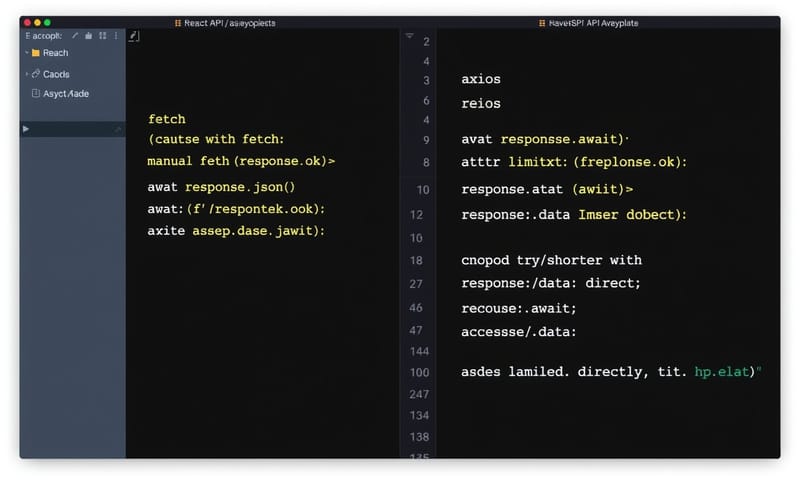Click line number 12 in the gutter
Image resolution: width=800 pixels, height=480 pixels.
[416, 215]
